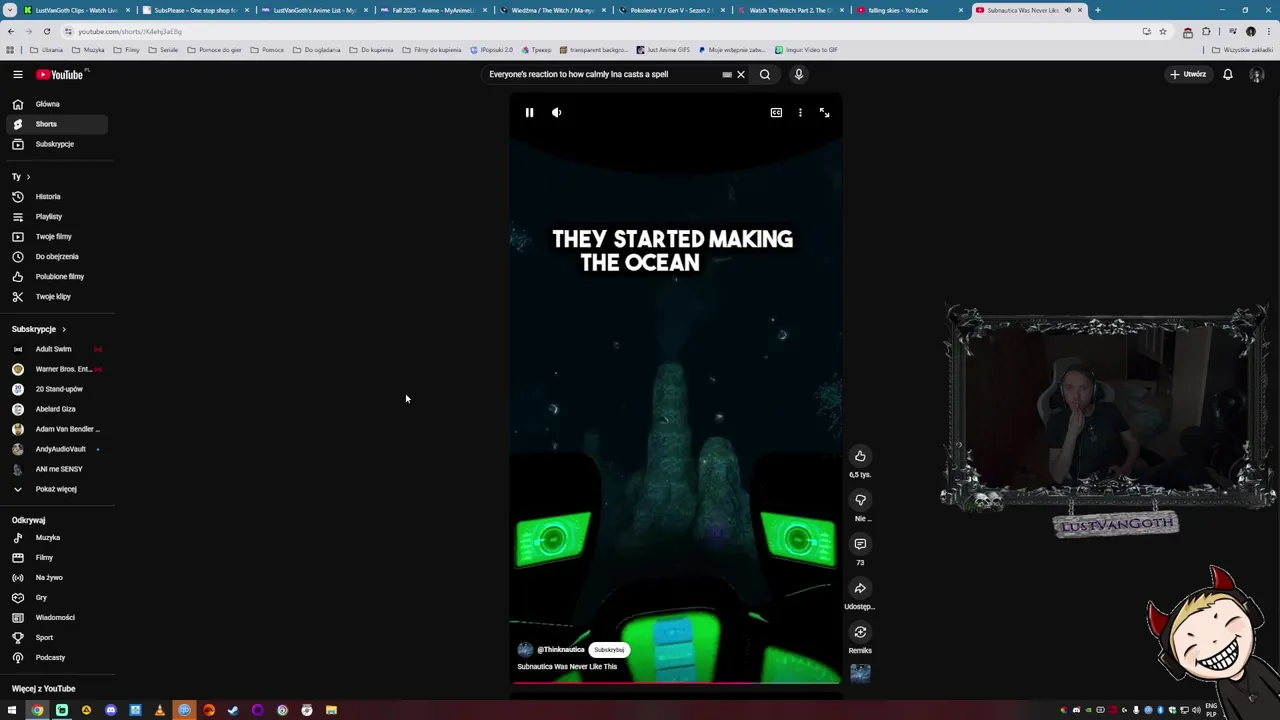Switch to the SubsPlease browser tab
Viewport: 1280px width, 720px height.
[x=195, y=10]
